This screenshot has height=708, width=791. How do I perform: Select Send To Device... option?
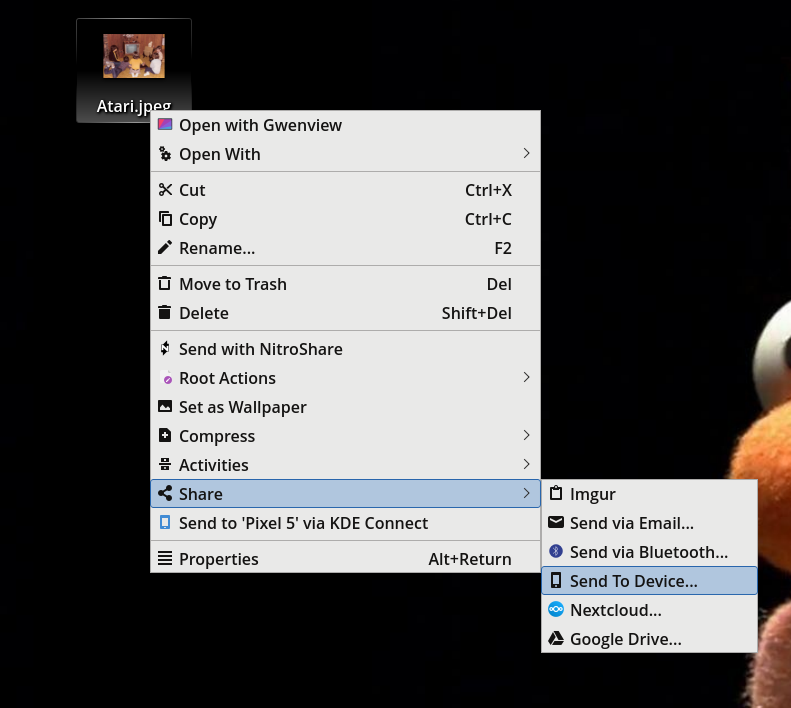(649, 580)
